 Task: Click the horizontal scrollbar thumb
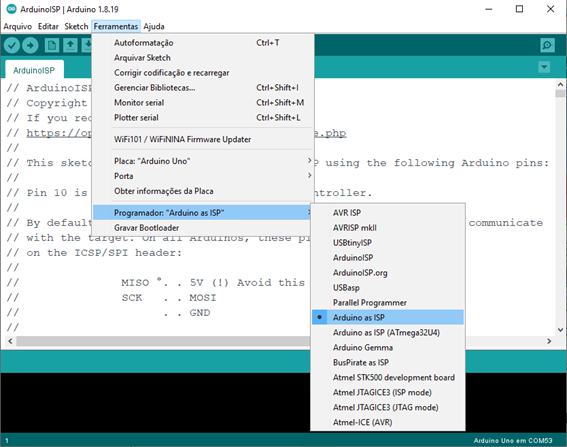click(163, 341)
